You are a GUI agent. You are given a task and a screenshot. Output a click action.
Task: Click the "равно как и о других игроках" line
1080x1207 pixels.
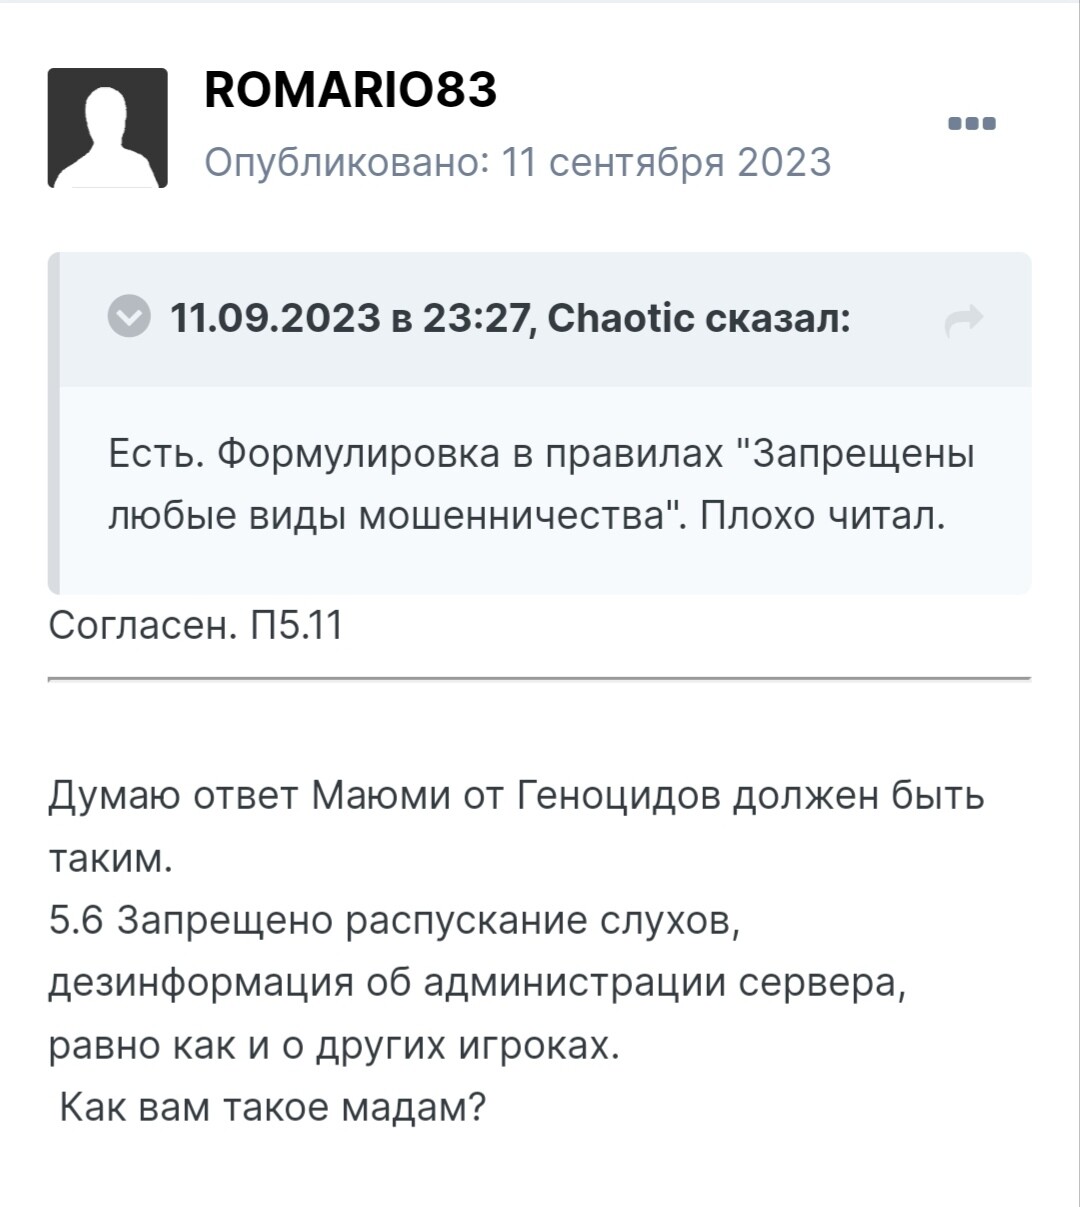point(334,1045)
